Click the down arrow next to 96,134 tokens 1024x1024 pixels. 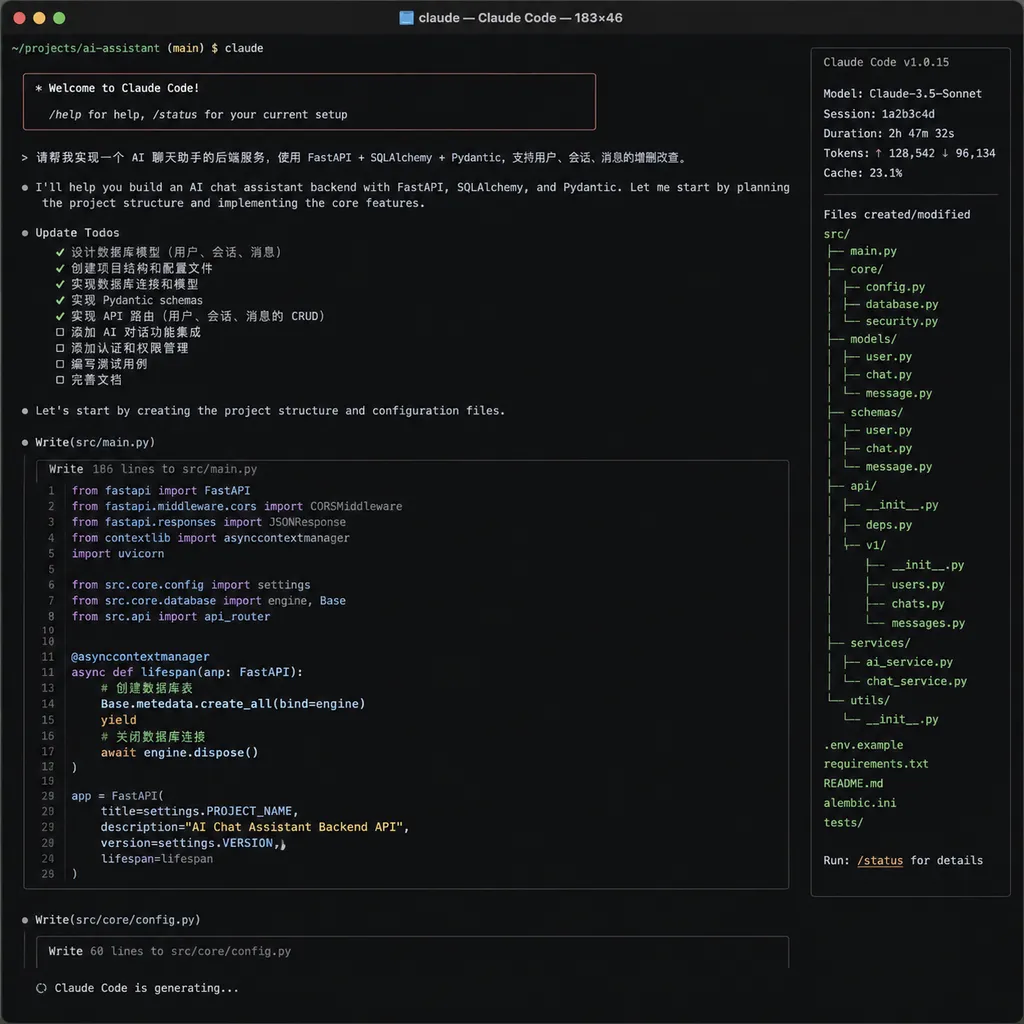[945, 153]
